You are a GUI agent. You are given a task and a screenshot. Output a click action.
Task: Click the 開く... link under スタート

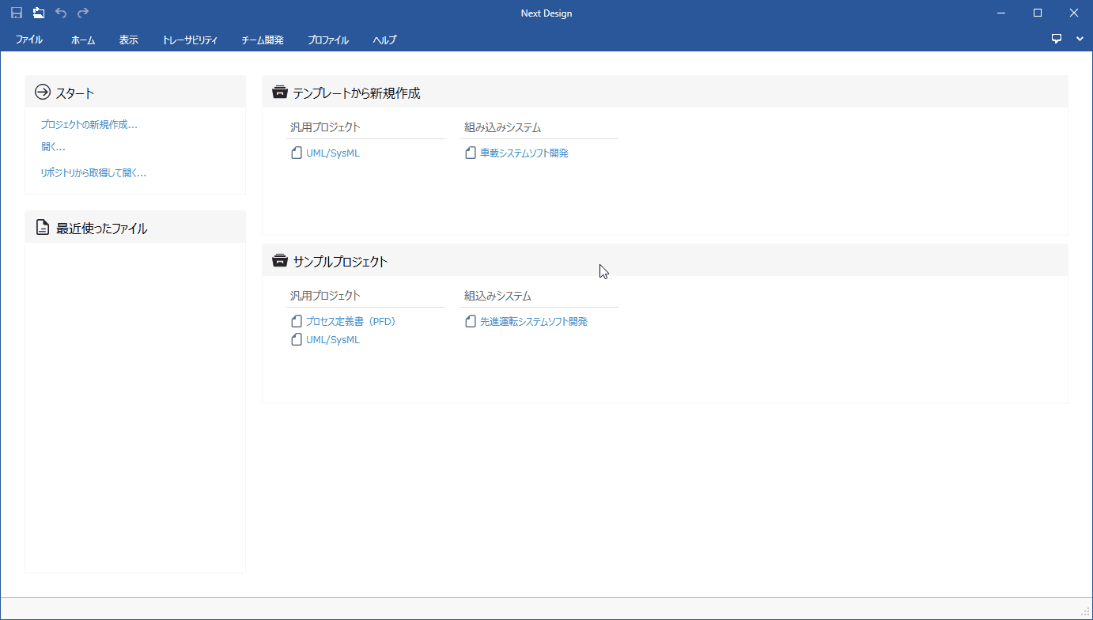click(53, 147)
